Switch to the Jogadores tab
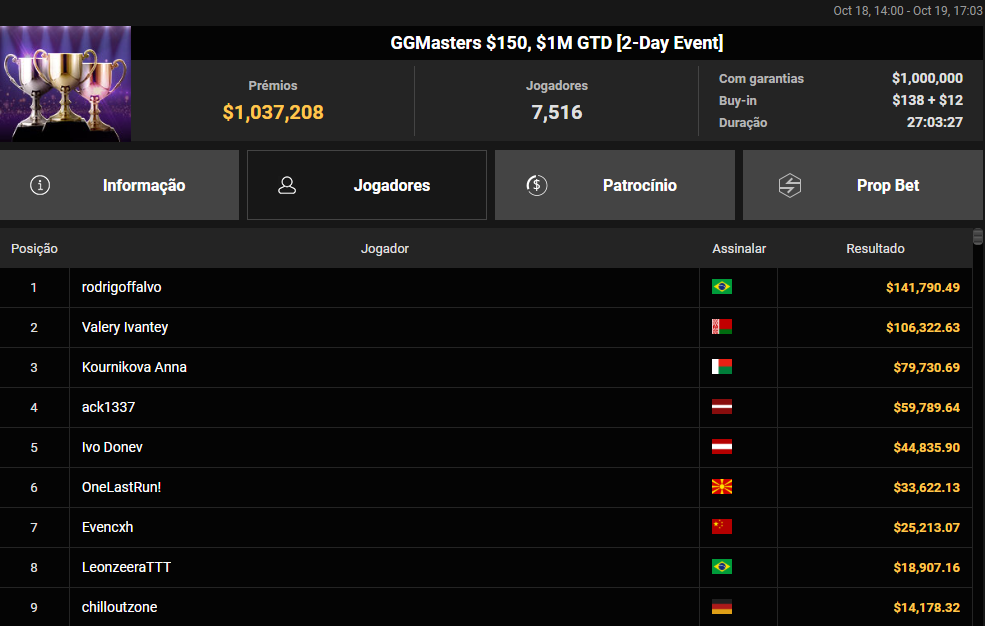The height and width of the screenshot is (626, 985). pos(367,185)
